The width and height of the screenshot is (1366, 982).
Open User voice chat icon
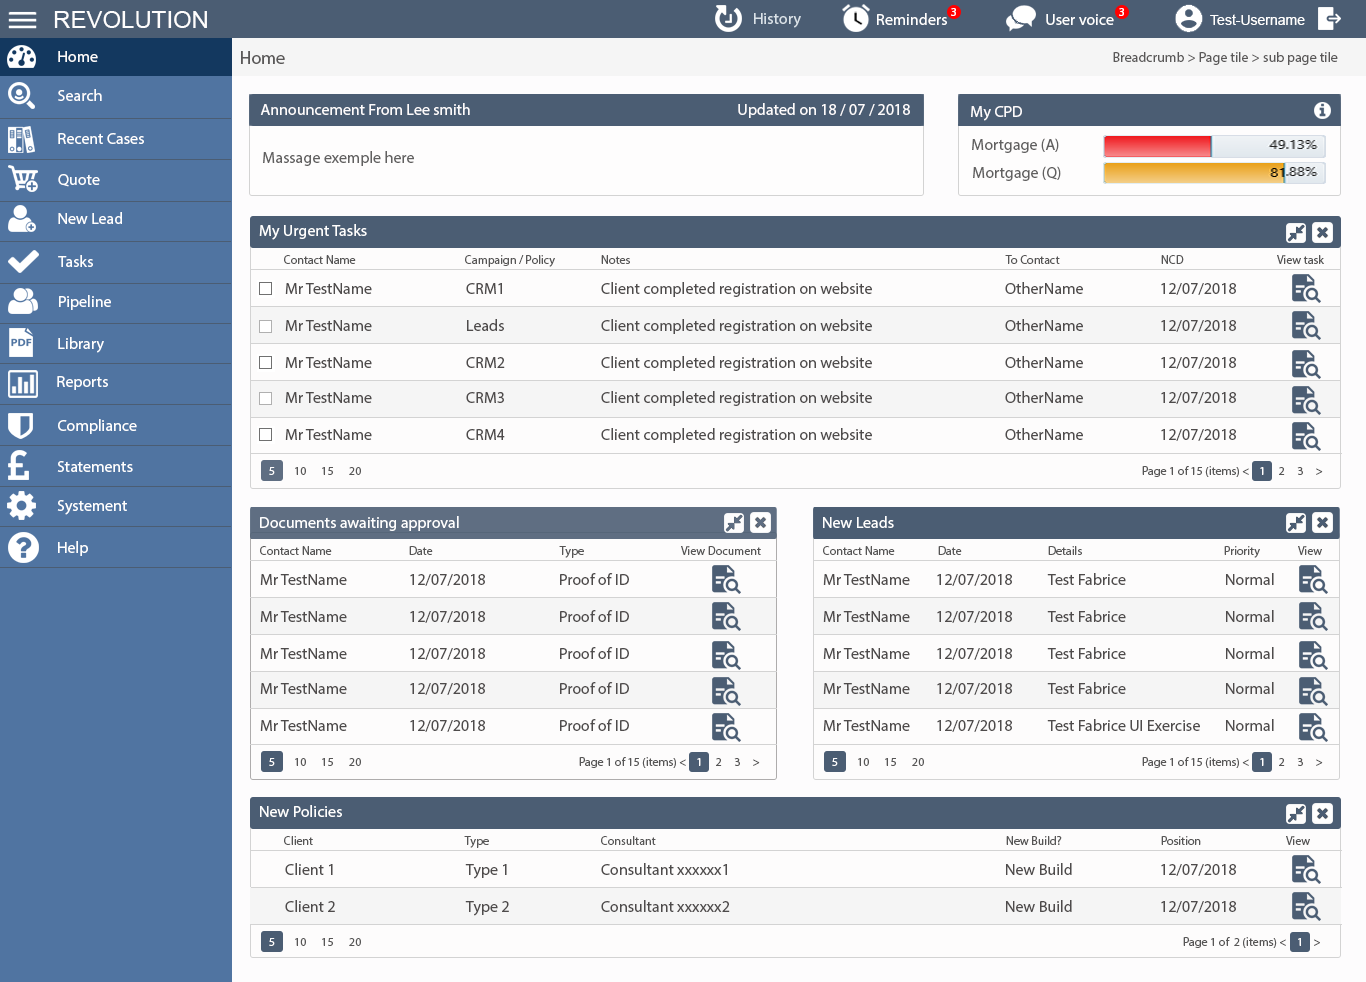click(x=1021, y=19)
